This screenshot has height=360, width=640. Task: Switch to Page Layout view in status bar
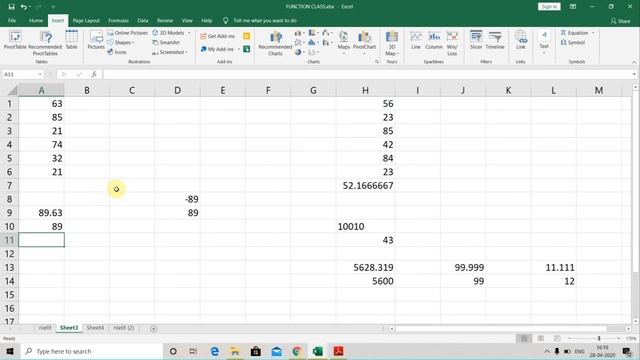point(540,338)
